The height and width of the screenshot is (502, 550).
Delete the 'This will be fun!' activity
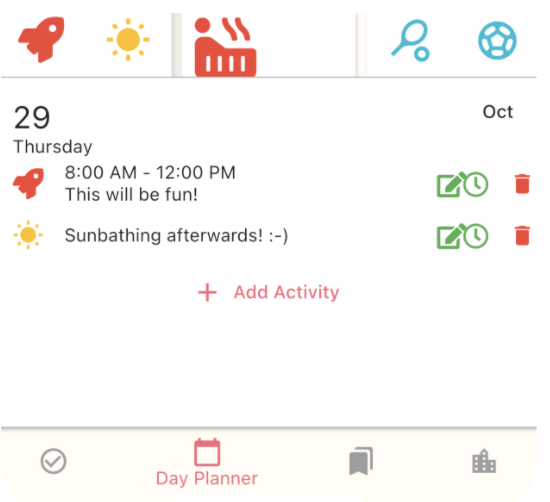(522, 183)
